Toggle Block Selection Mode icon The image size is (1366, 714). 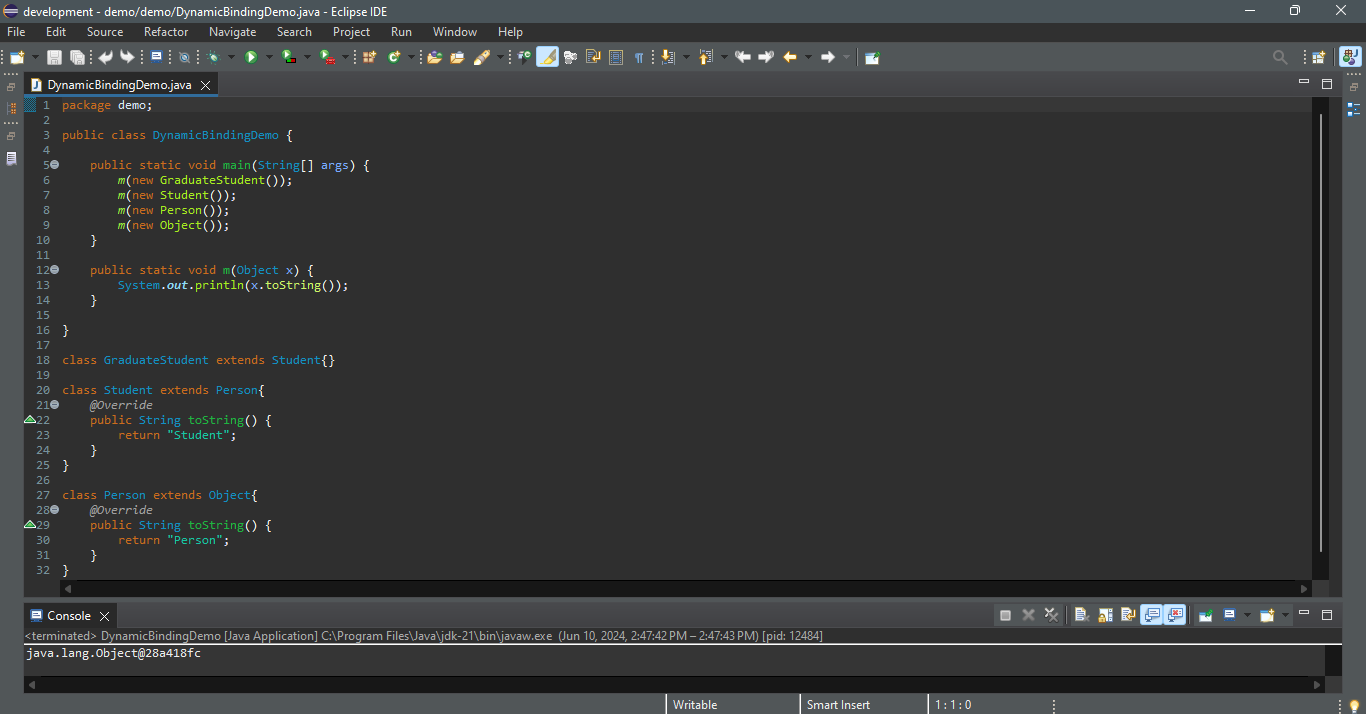pyautogui.click(x=616, y=58)
